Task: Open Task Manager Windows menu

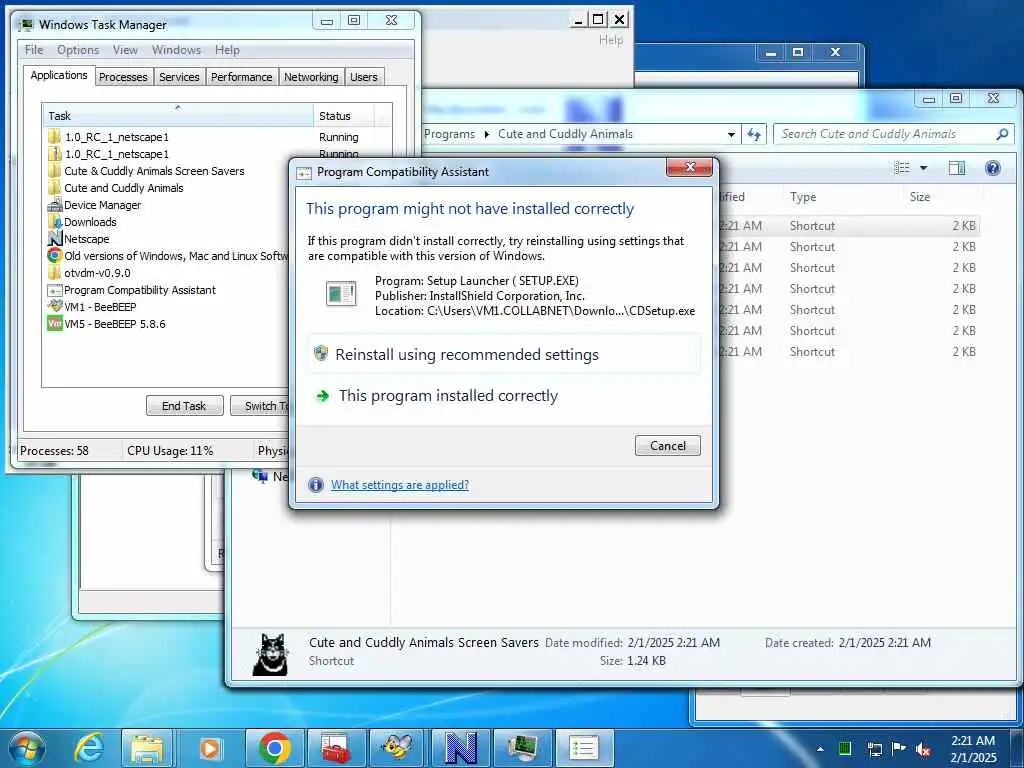Action: [176, 50]
